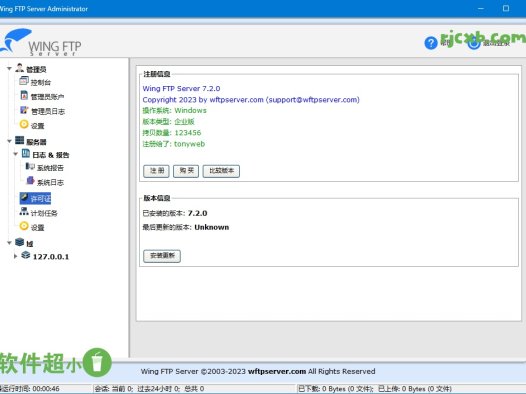
Task: Click the 购买 button
Action: click(186, 171)
